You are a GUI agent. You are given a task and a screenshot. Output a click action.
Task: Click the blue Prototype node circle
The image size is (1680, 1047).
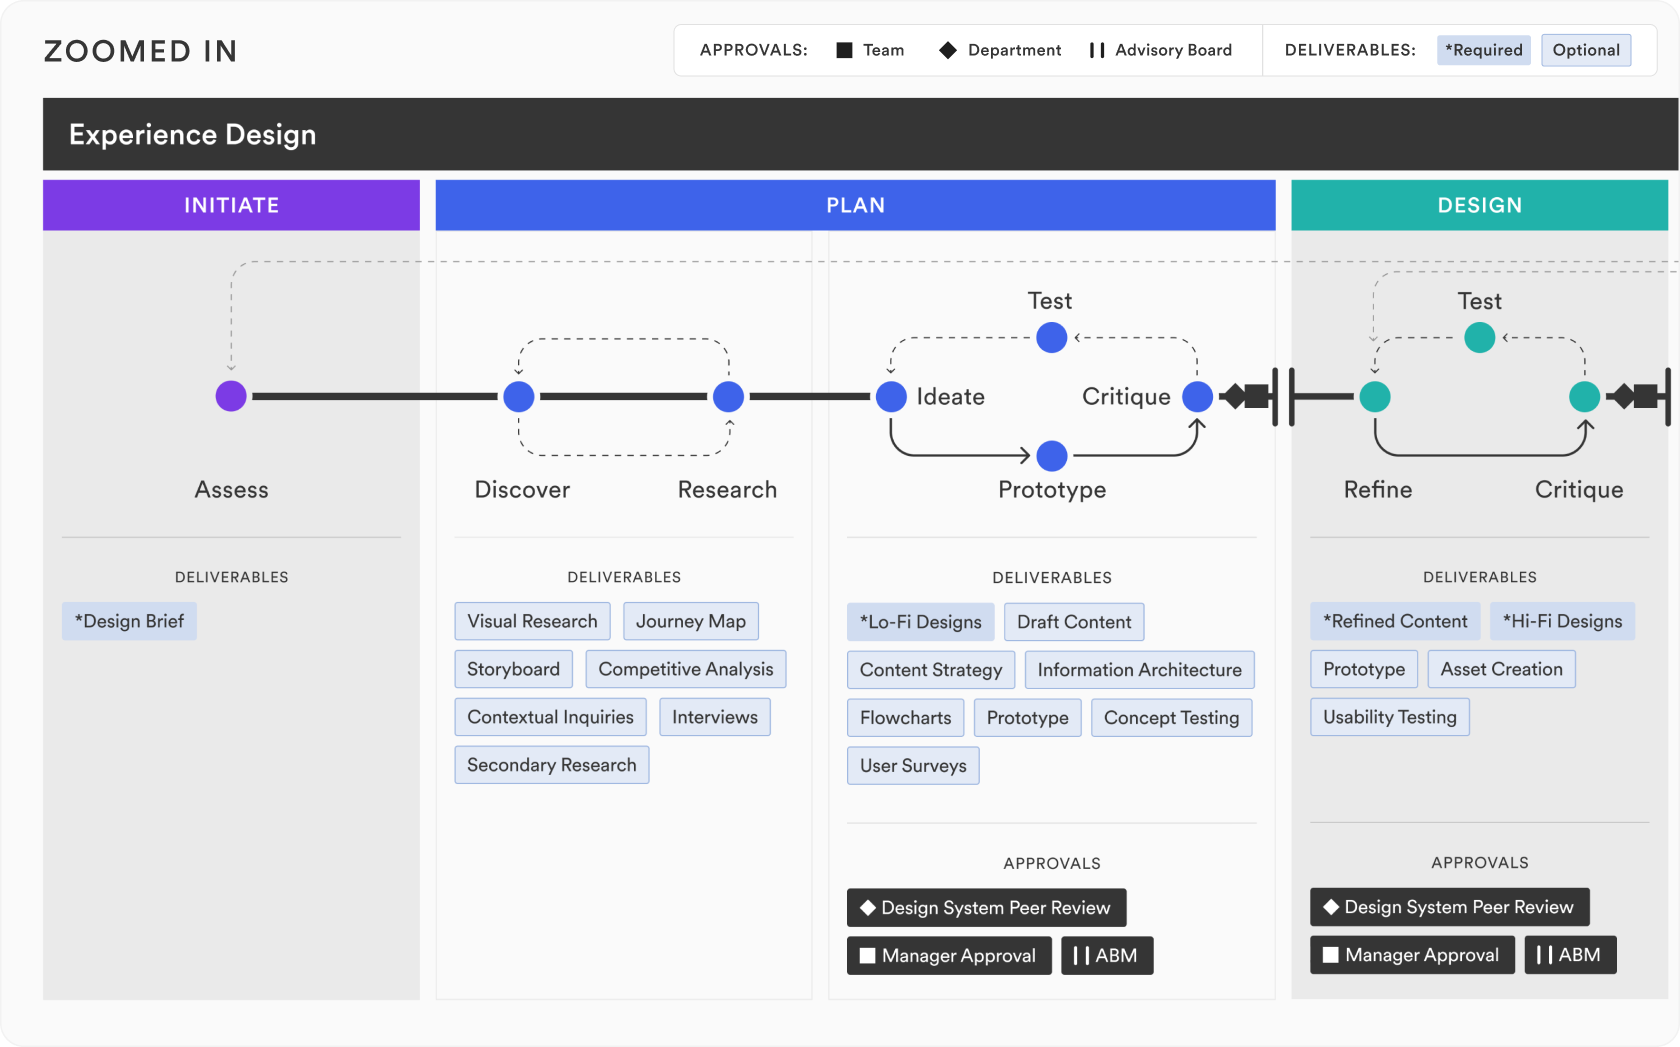point(1051,456)
